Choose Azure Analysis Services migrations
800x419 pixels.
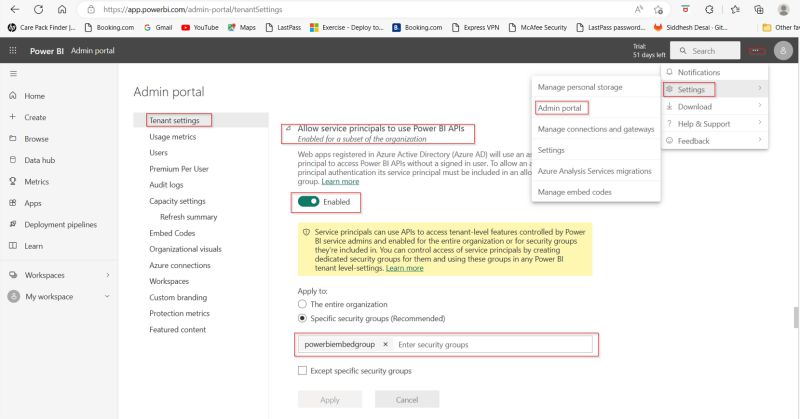pos(595,171)
